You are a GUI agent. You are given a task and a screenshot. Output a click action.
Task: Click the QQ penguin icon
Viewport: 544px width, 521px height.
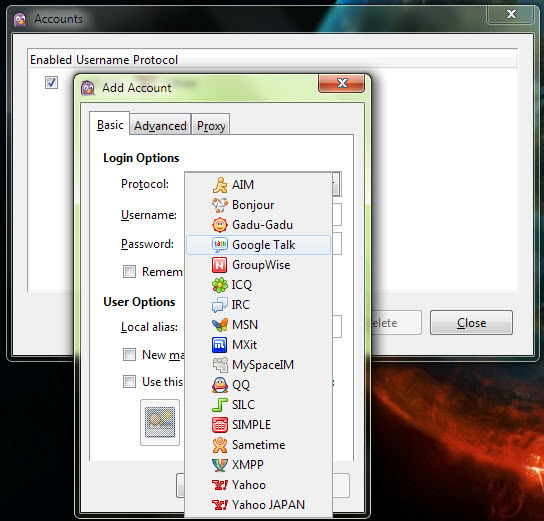tap(220, 385)
